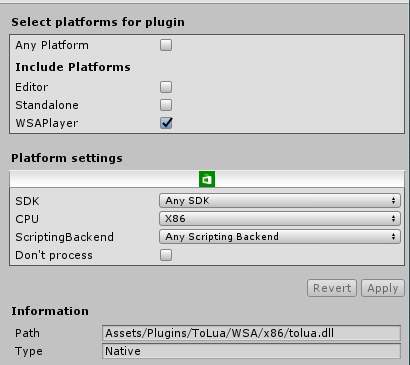The image size is (410, 365).
Task: Select the Windows Store platform tab icon
Action: pos(207,179)
